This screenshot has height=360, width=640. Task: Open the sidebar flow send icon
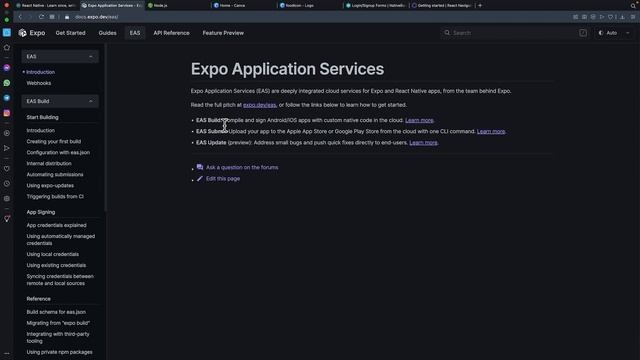[x=7, y=148]
